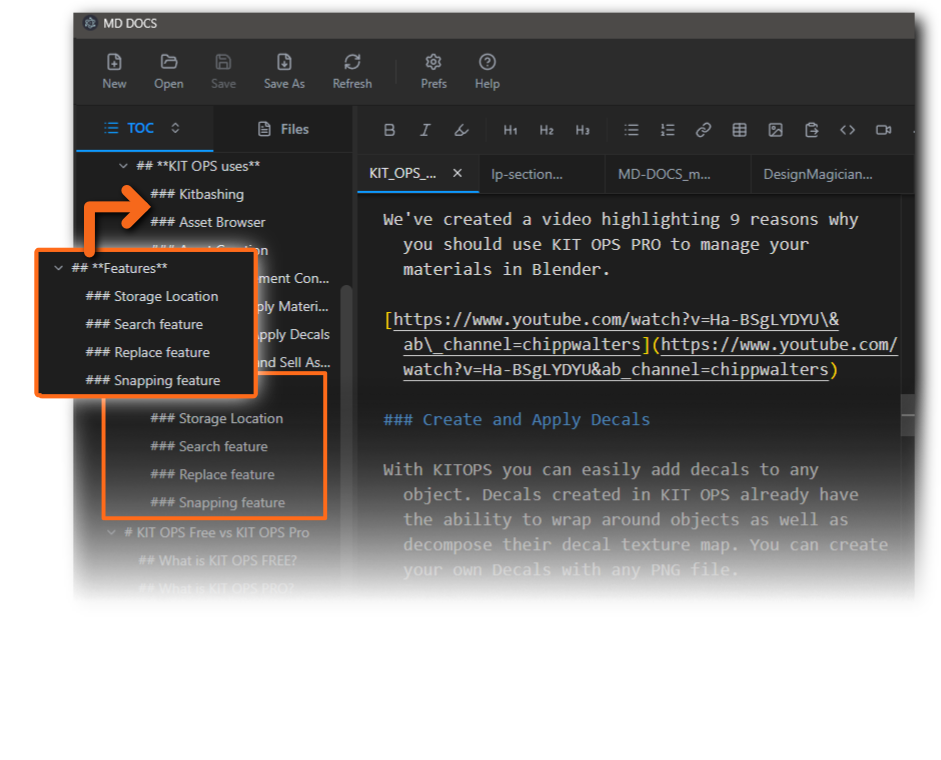Apply italic formatting
Screen dimensions: 941x760
tap(425, 130)
